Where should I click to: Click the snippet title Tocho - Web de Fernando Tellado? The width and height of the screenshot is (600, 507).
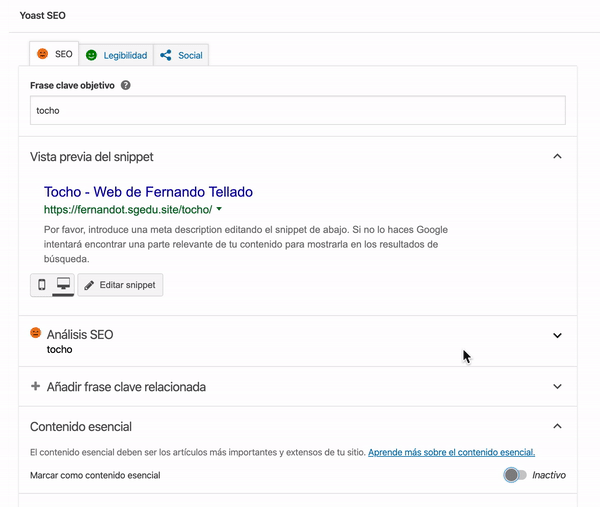[148, 192]
